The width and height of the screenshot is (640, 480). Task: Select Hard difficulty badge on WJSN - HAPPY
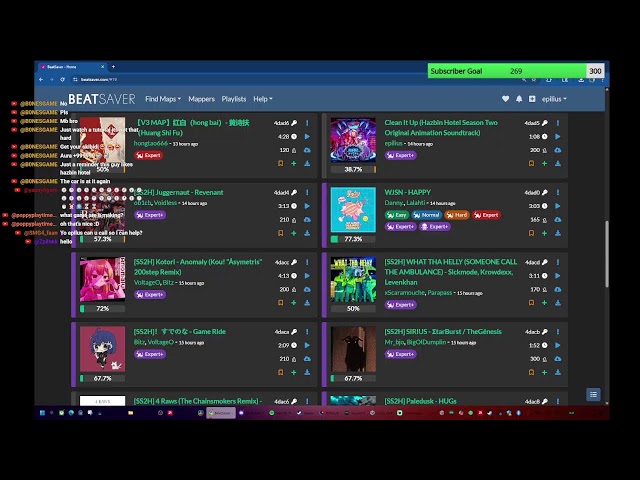pos(457,215)
